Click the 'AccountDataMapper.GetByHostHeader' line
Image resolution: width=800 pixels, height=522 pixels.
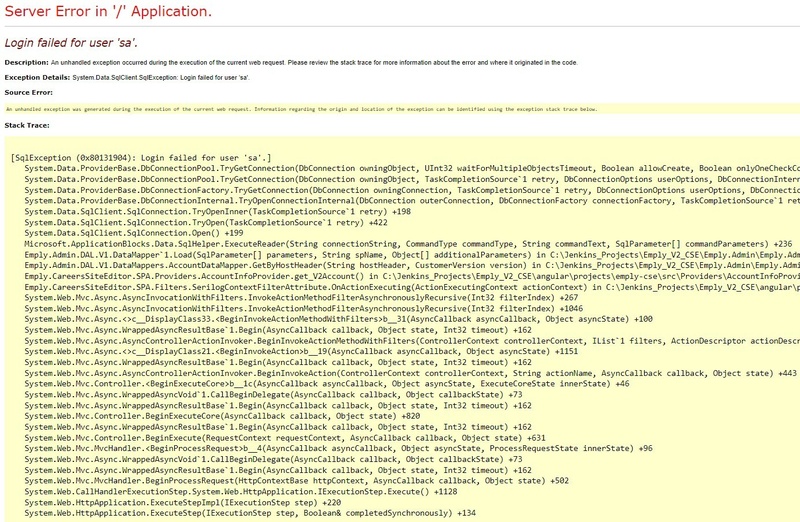(412, 265)
